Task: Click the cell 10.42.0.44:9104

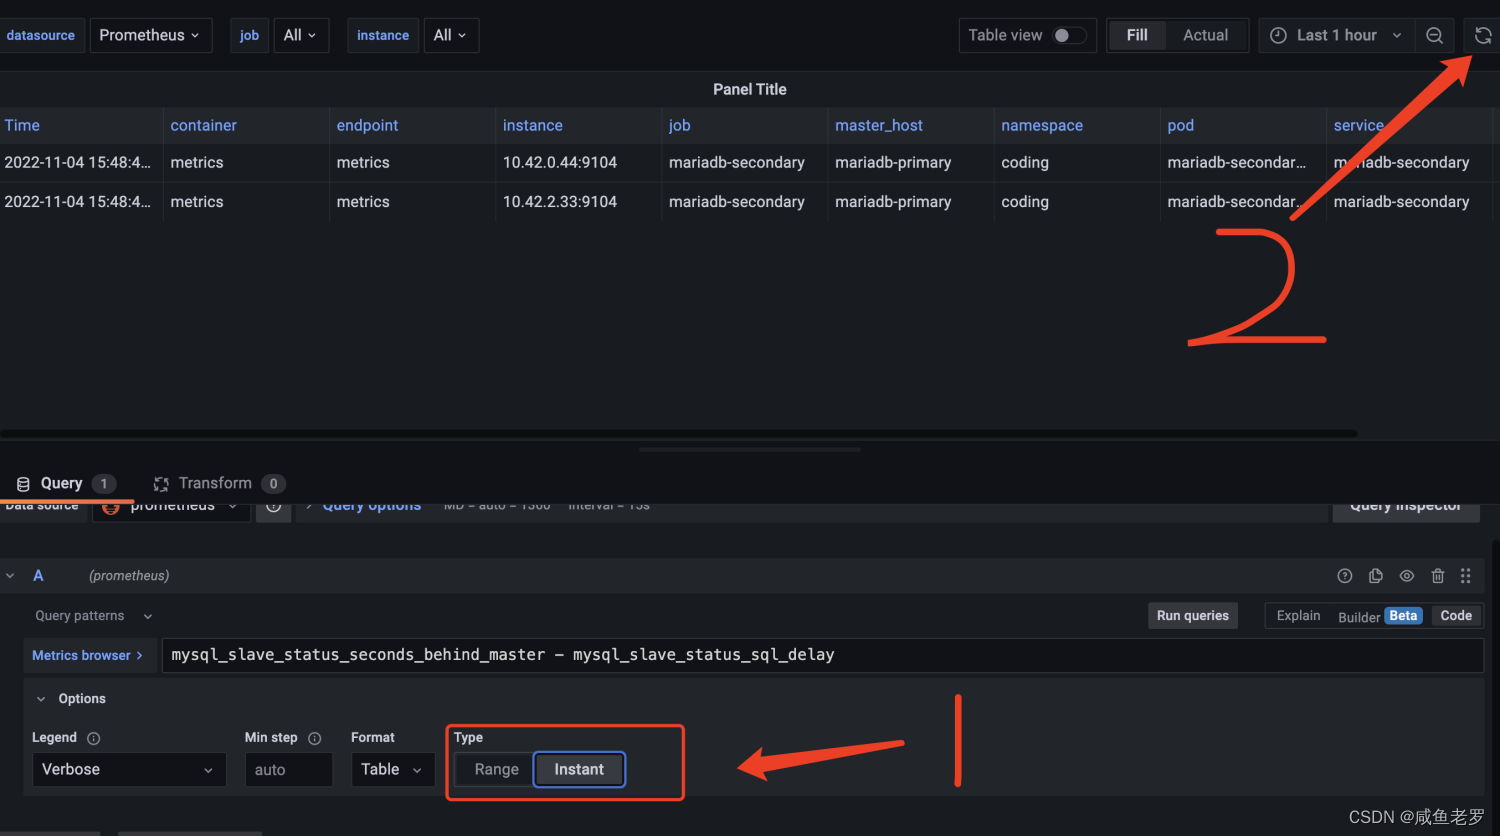Action: 559,162
